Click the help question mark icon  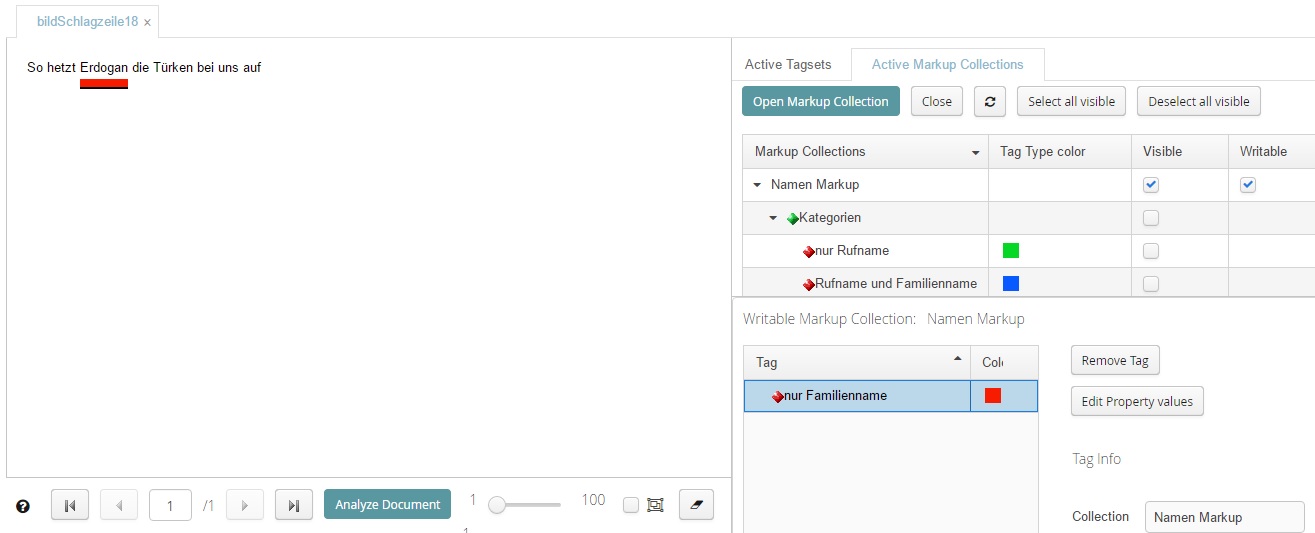23,506
